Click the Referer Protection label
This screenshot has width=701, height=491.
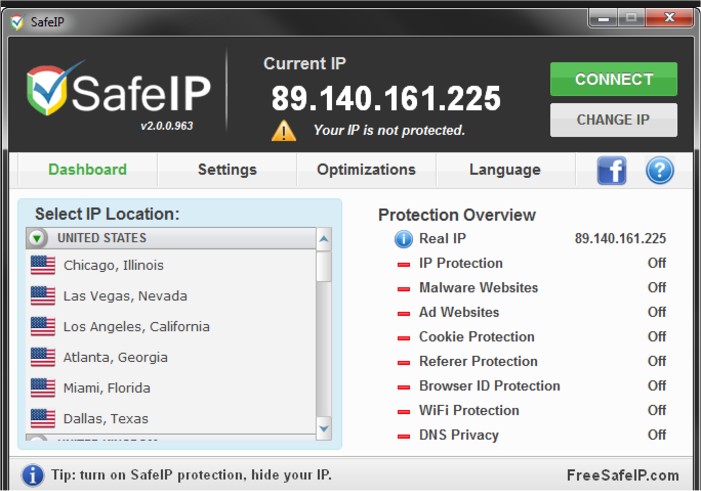478,361
